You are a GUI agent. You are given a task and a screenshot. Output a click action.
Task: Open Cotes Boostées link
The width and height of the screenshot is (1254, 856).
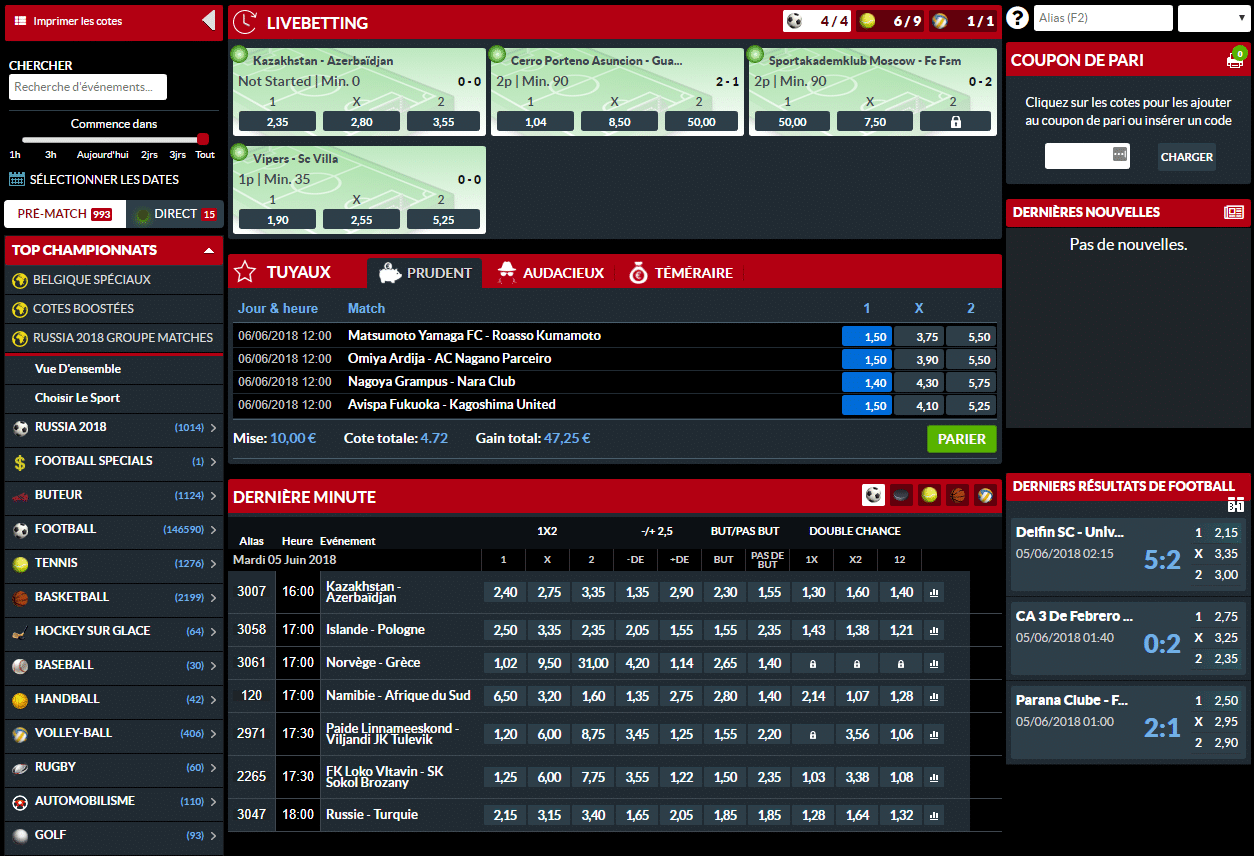point(114,309)
